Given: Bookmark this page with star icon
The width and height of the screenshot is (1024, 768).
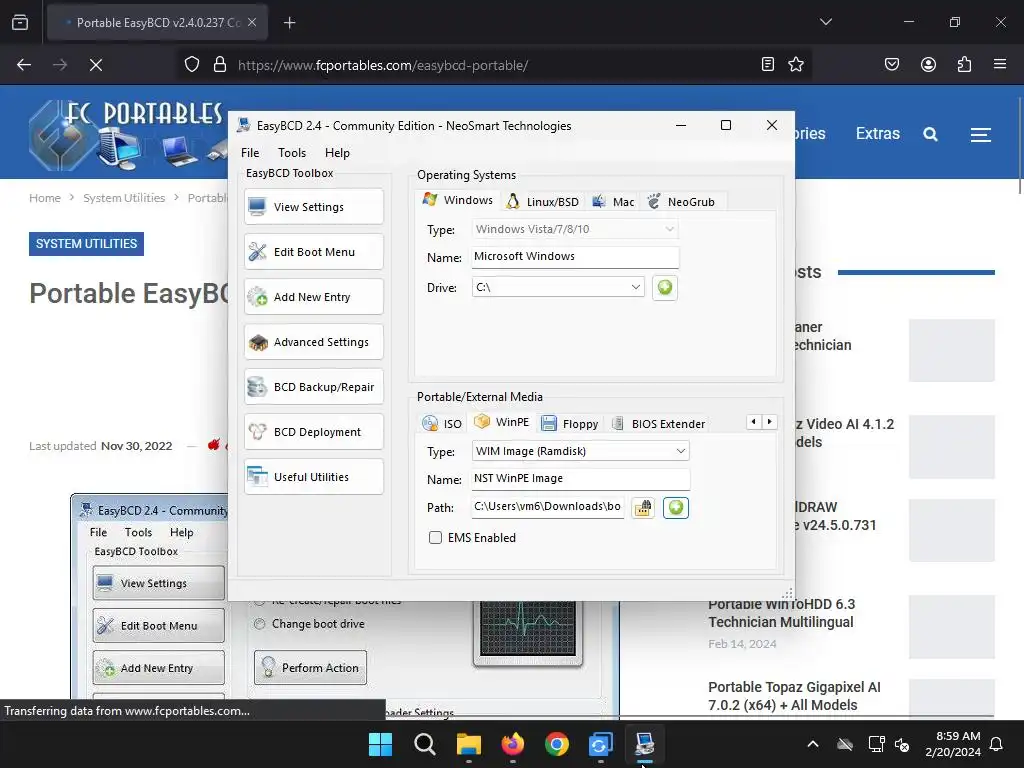Looking at the screenshot, I should 795,65.
